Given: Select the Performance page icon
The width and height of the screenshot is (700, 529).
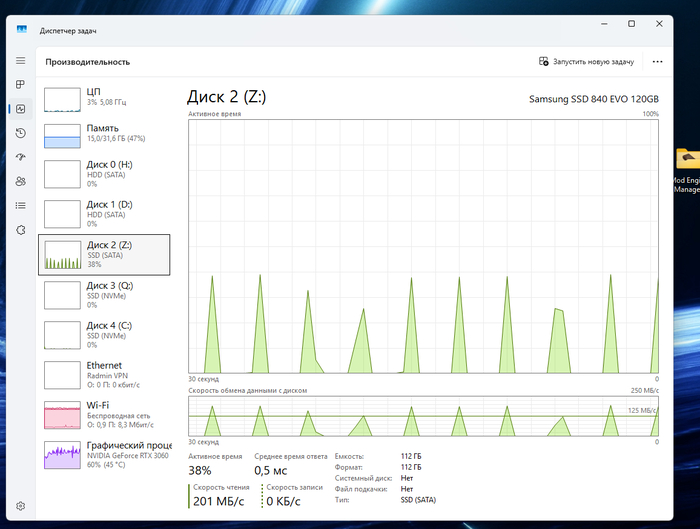Looking at the screenshot, I should point(21,109).
